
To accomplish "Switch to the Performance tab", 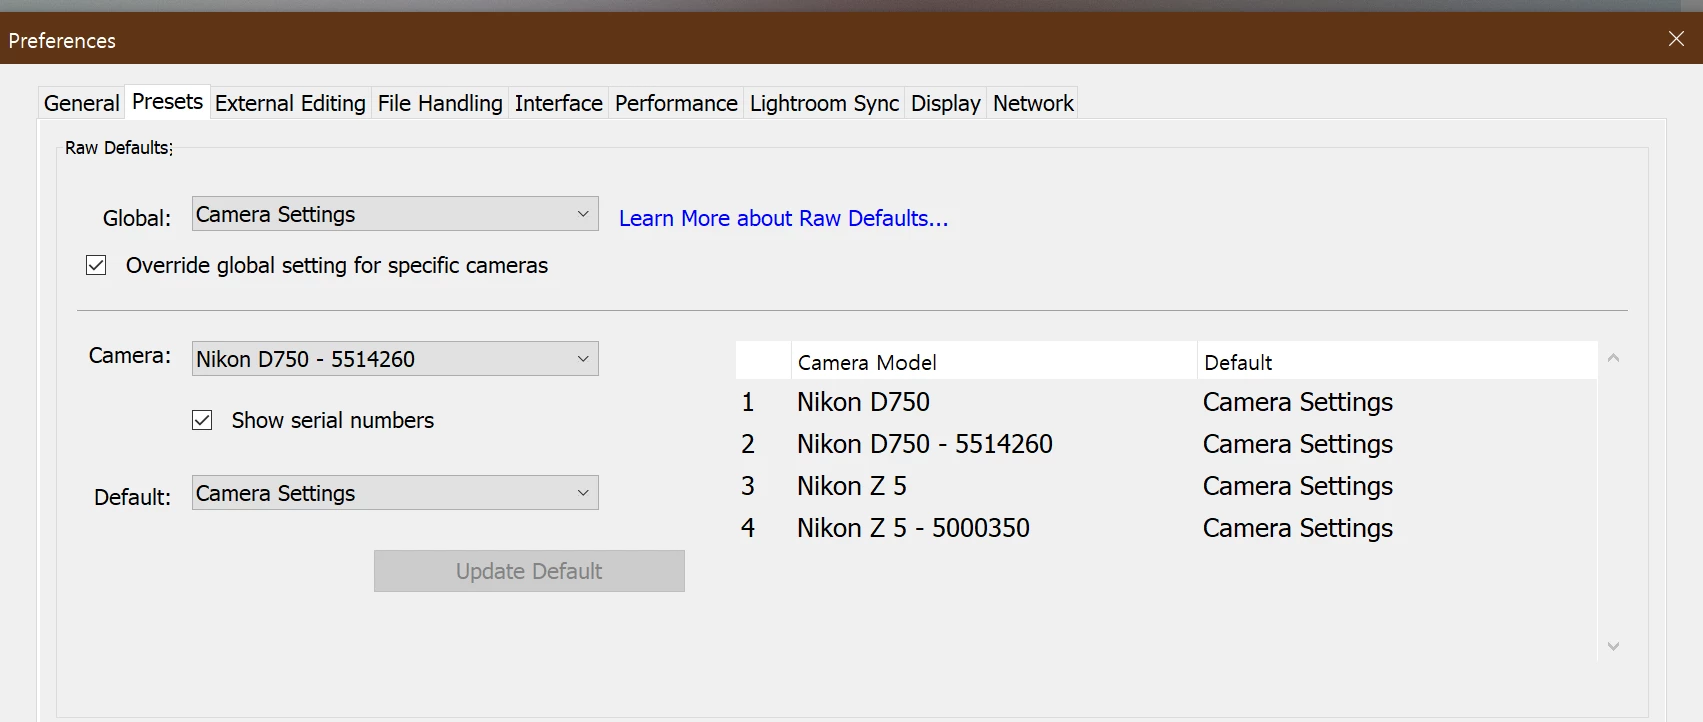I will (x=676, y=103).
